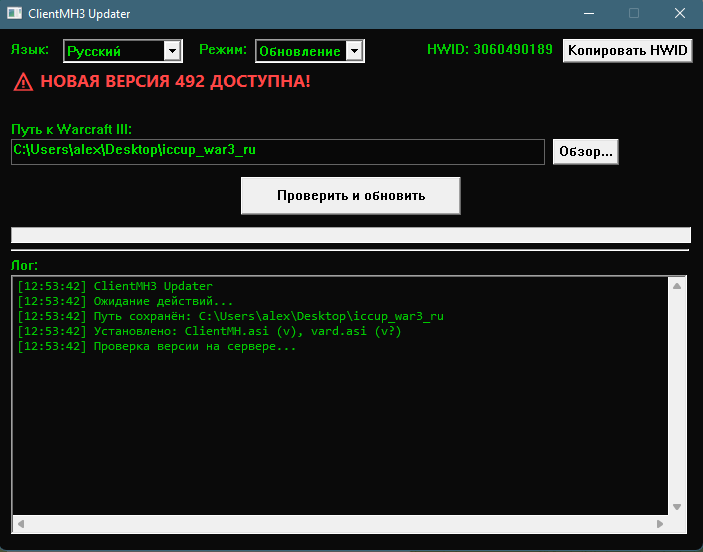The image size is (703, 552).
Task: Click the НОВАЯ ВЕРСИЯ 492 ДОСТУПНА! notice
Action: tap(175, 82)
